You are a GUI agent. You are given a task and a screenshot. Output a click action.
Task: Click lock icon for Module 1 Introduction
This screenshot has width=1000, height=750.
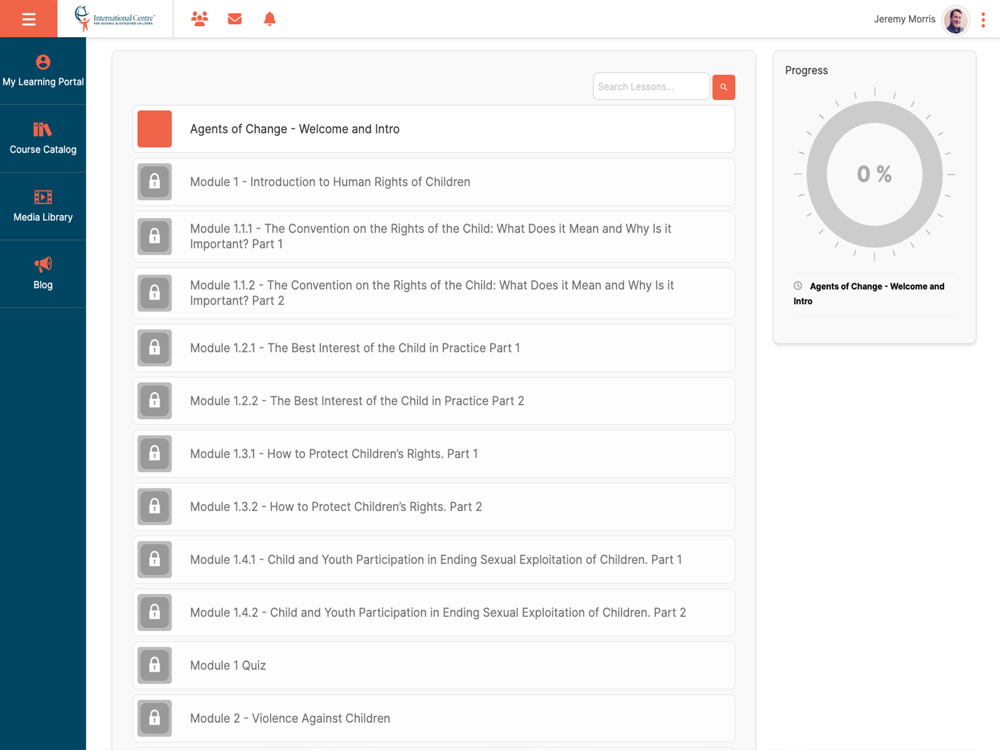point(154,182)
